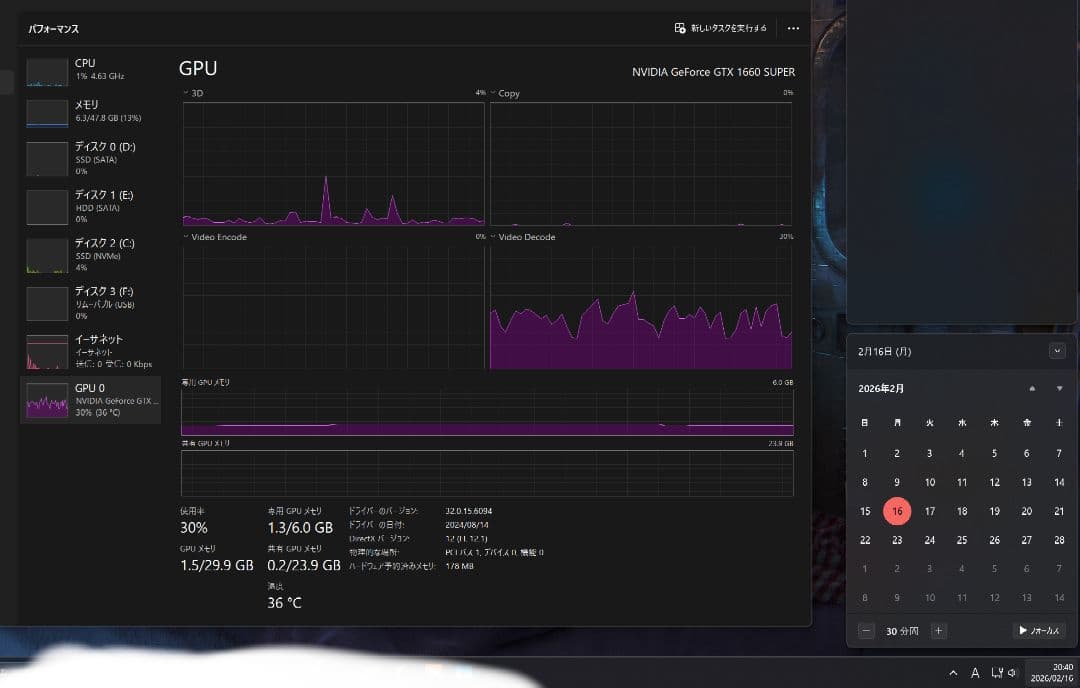The height and width of the screenshot is (688, 1080).
Task: Click the driver date 2024/08/14
Action: pyautogui.click(x=466, y=525)
